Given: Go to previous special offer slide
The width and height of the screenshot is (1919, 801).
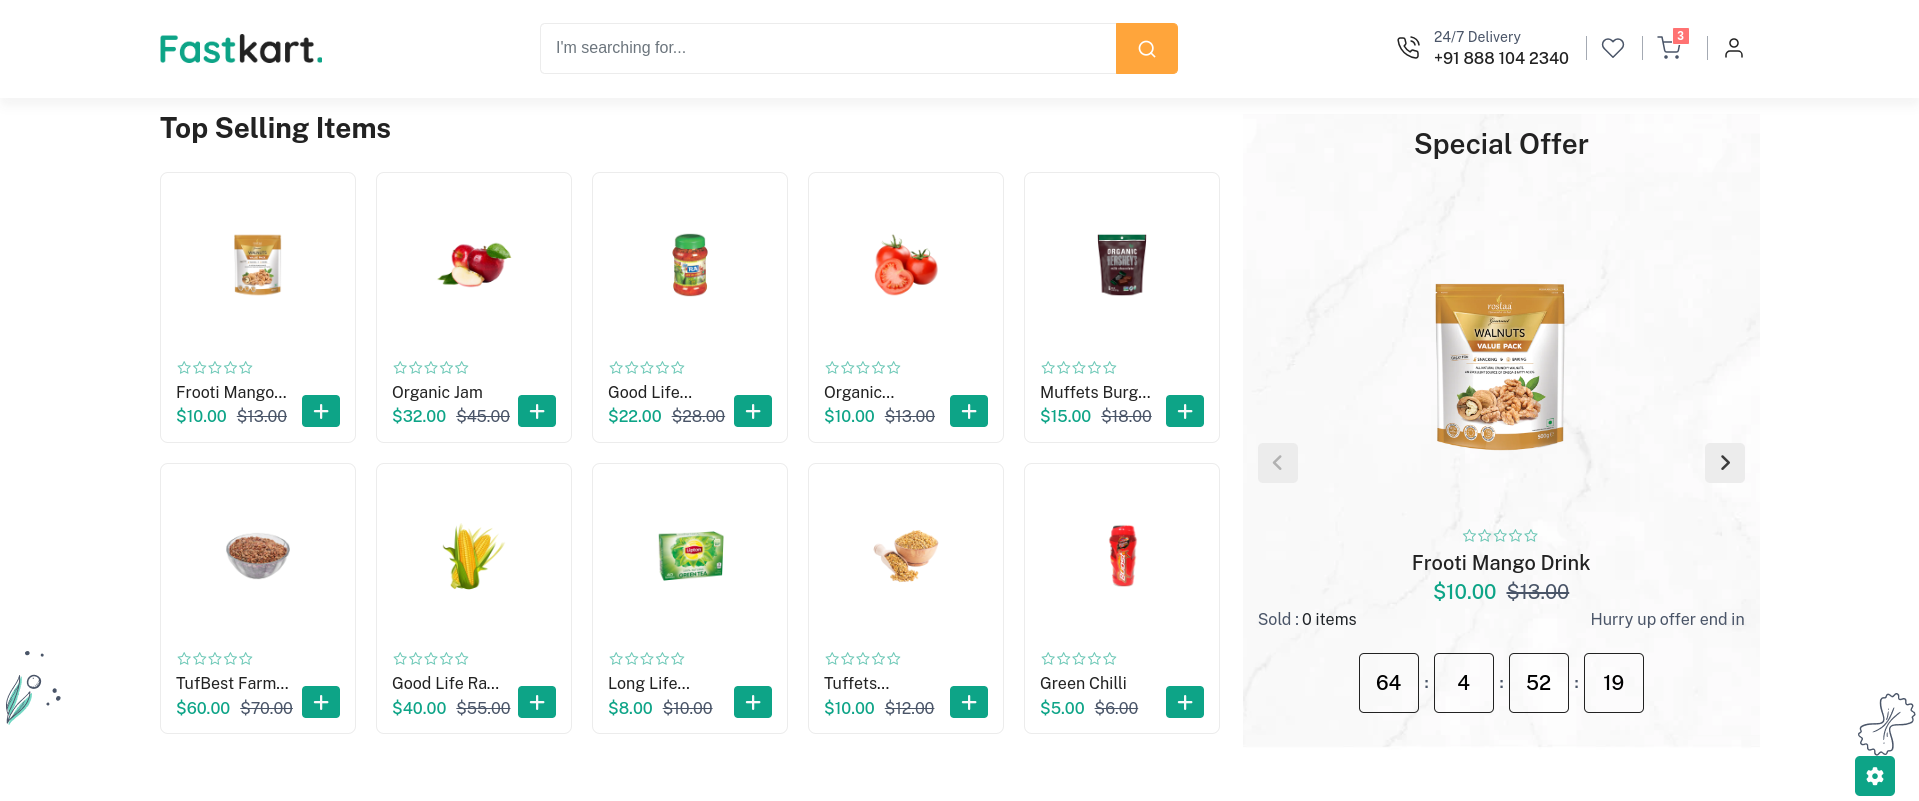Looking at the screenshot, I should pyautogui.click(x=1277, y=463).
